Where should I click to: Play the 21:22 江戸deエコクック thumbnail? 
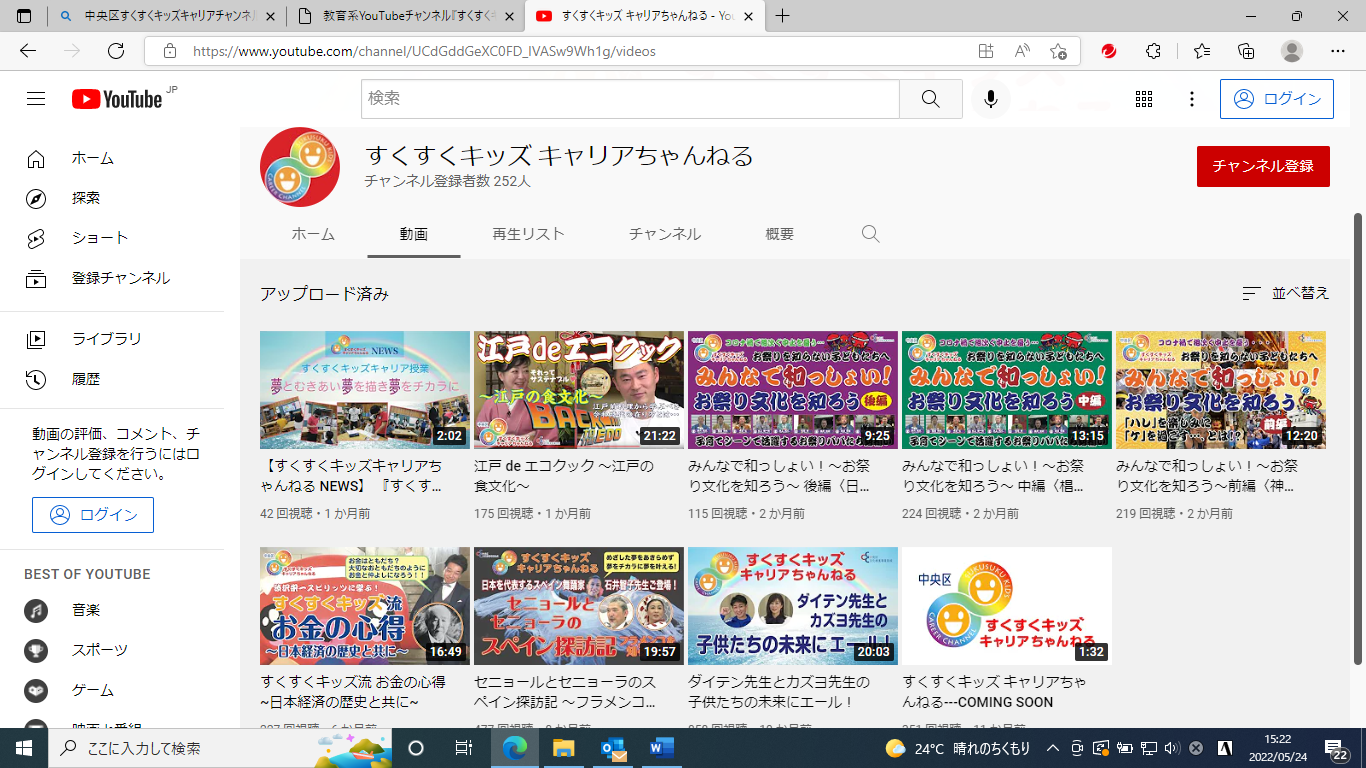(x=579, y=390)
